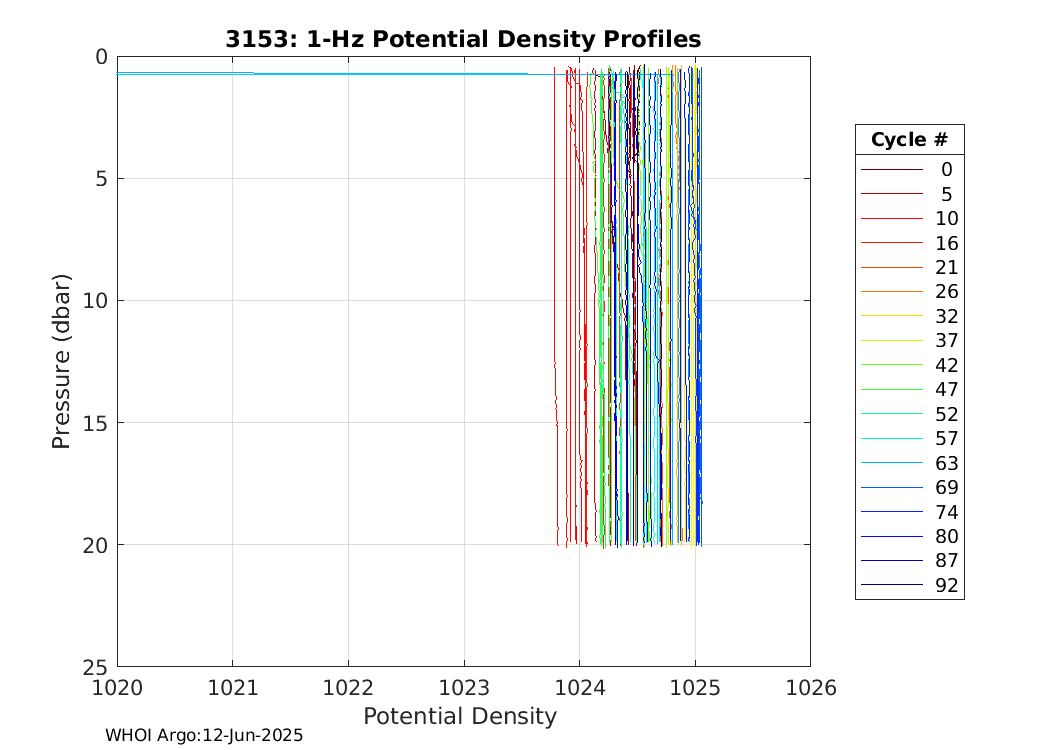
Task: Select legend entry for cycle 5
Action: [909, 194]
